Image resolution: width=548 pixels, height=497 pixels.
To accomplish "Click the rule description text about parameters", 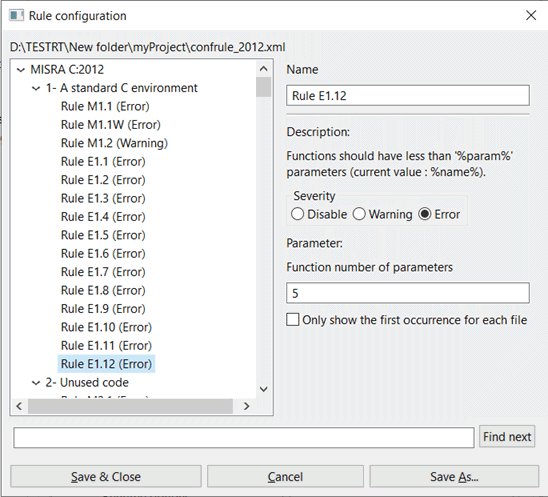I will pos(399,164).
